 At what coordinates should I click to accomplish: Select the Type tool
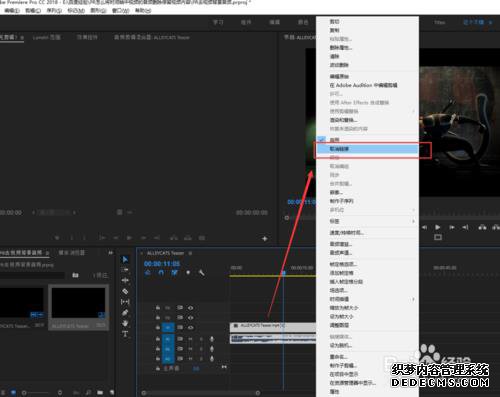coord(125,334)
